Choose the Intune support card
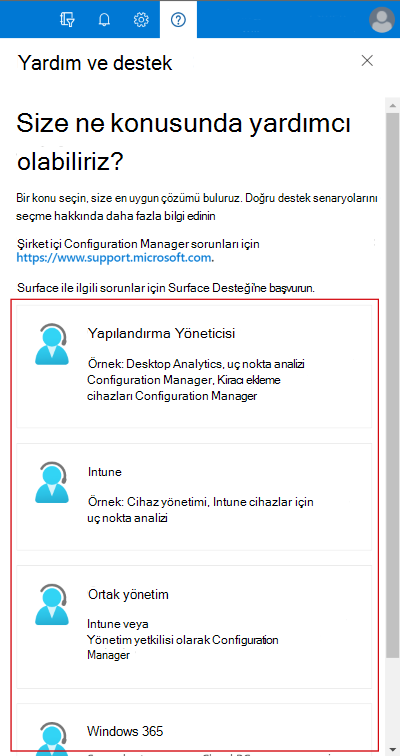This screenshot has width=400, height=756. (x=194, y=497)
